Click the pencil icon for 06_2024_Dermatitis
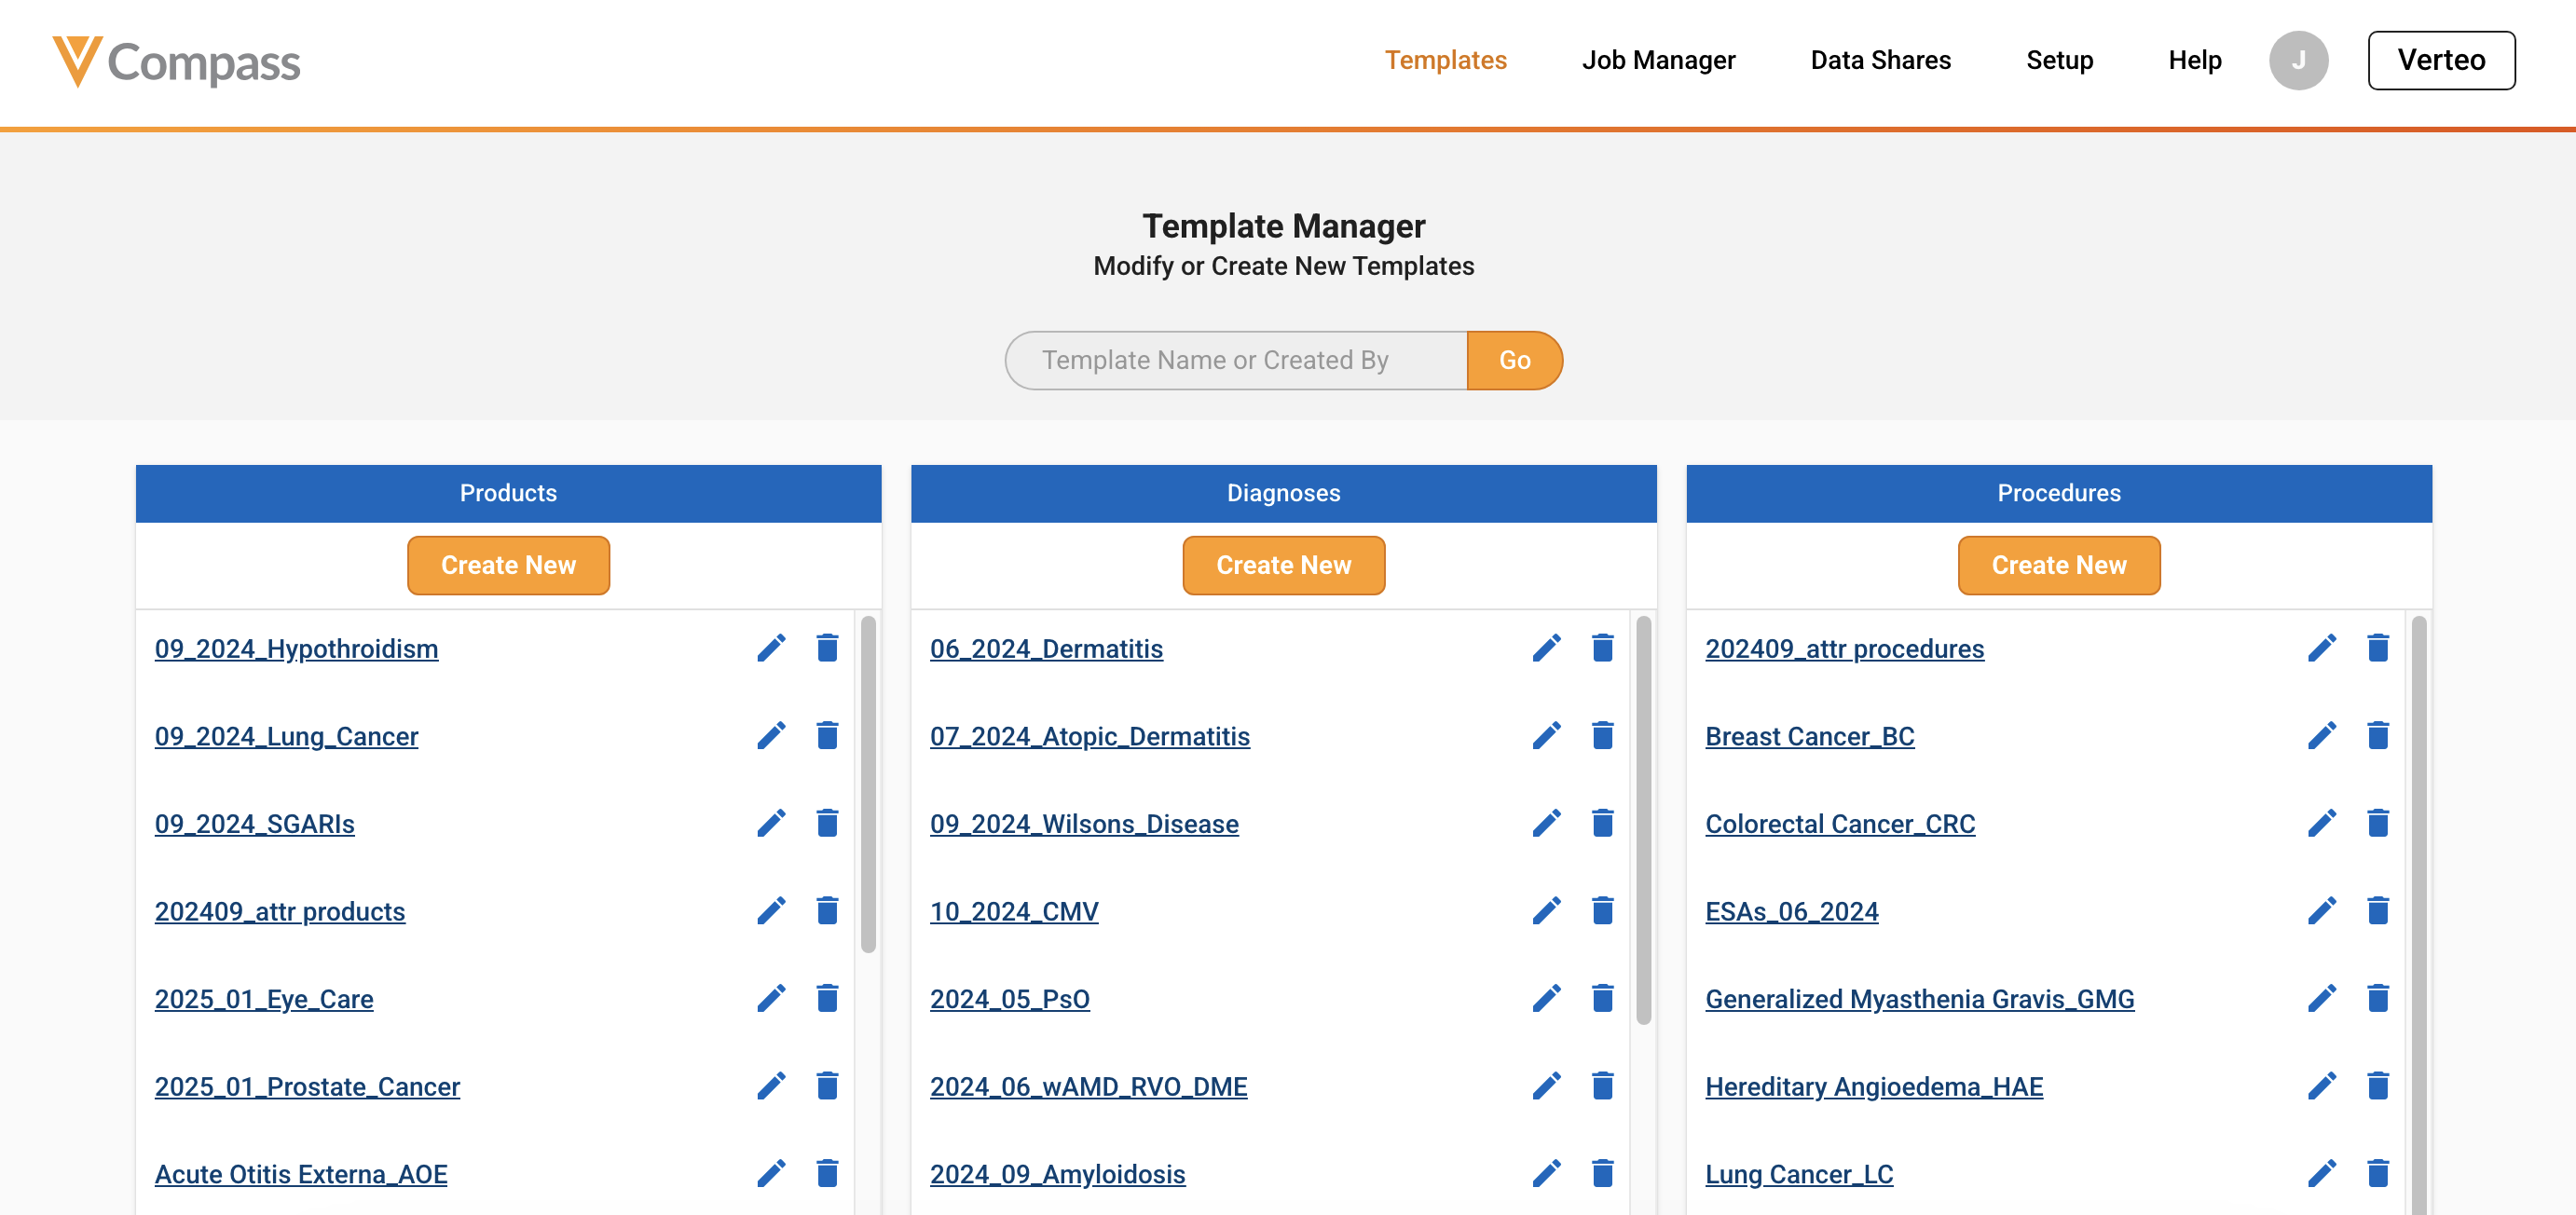 point(1546,648)
